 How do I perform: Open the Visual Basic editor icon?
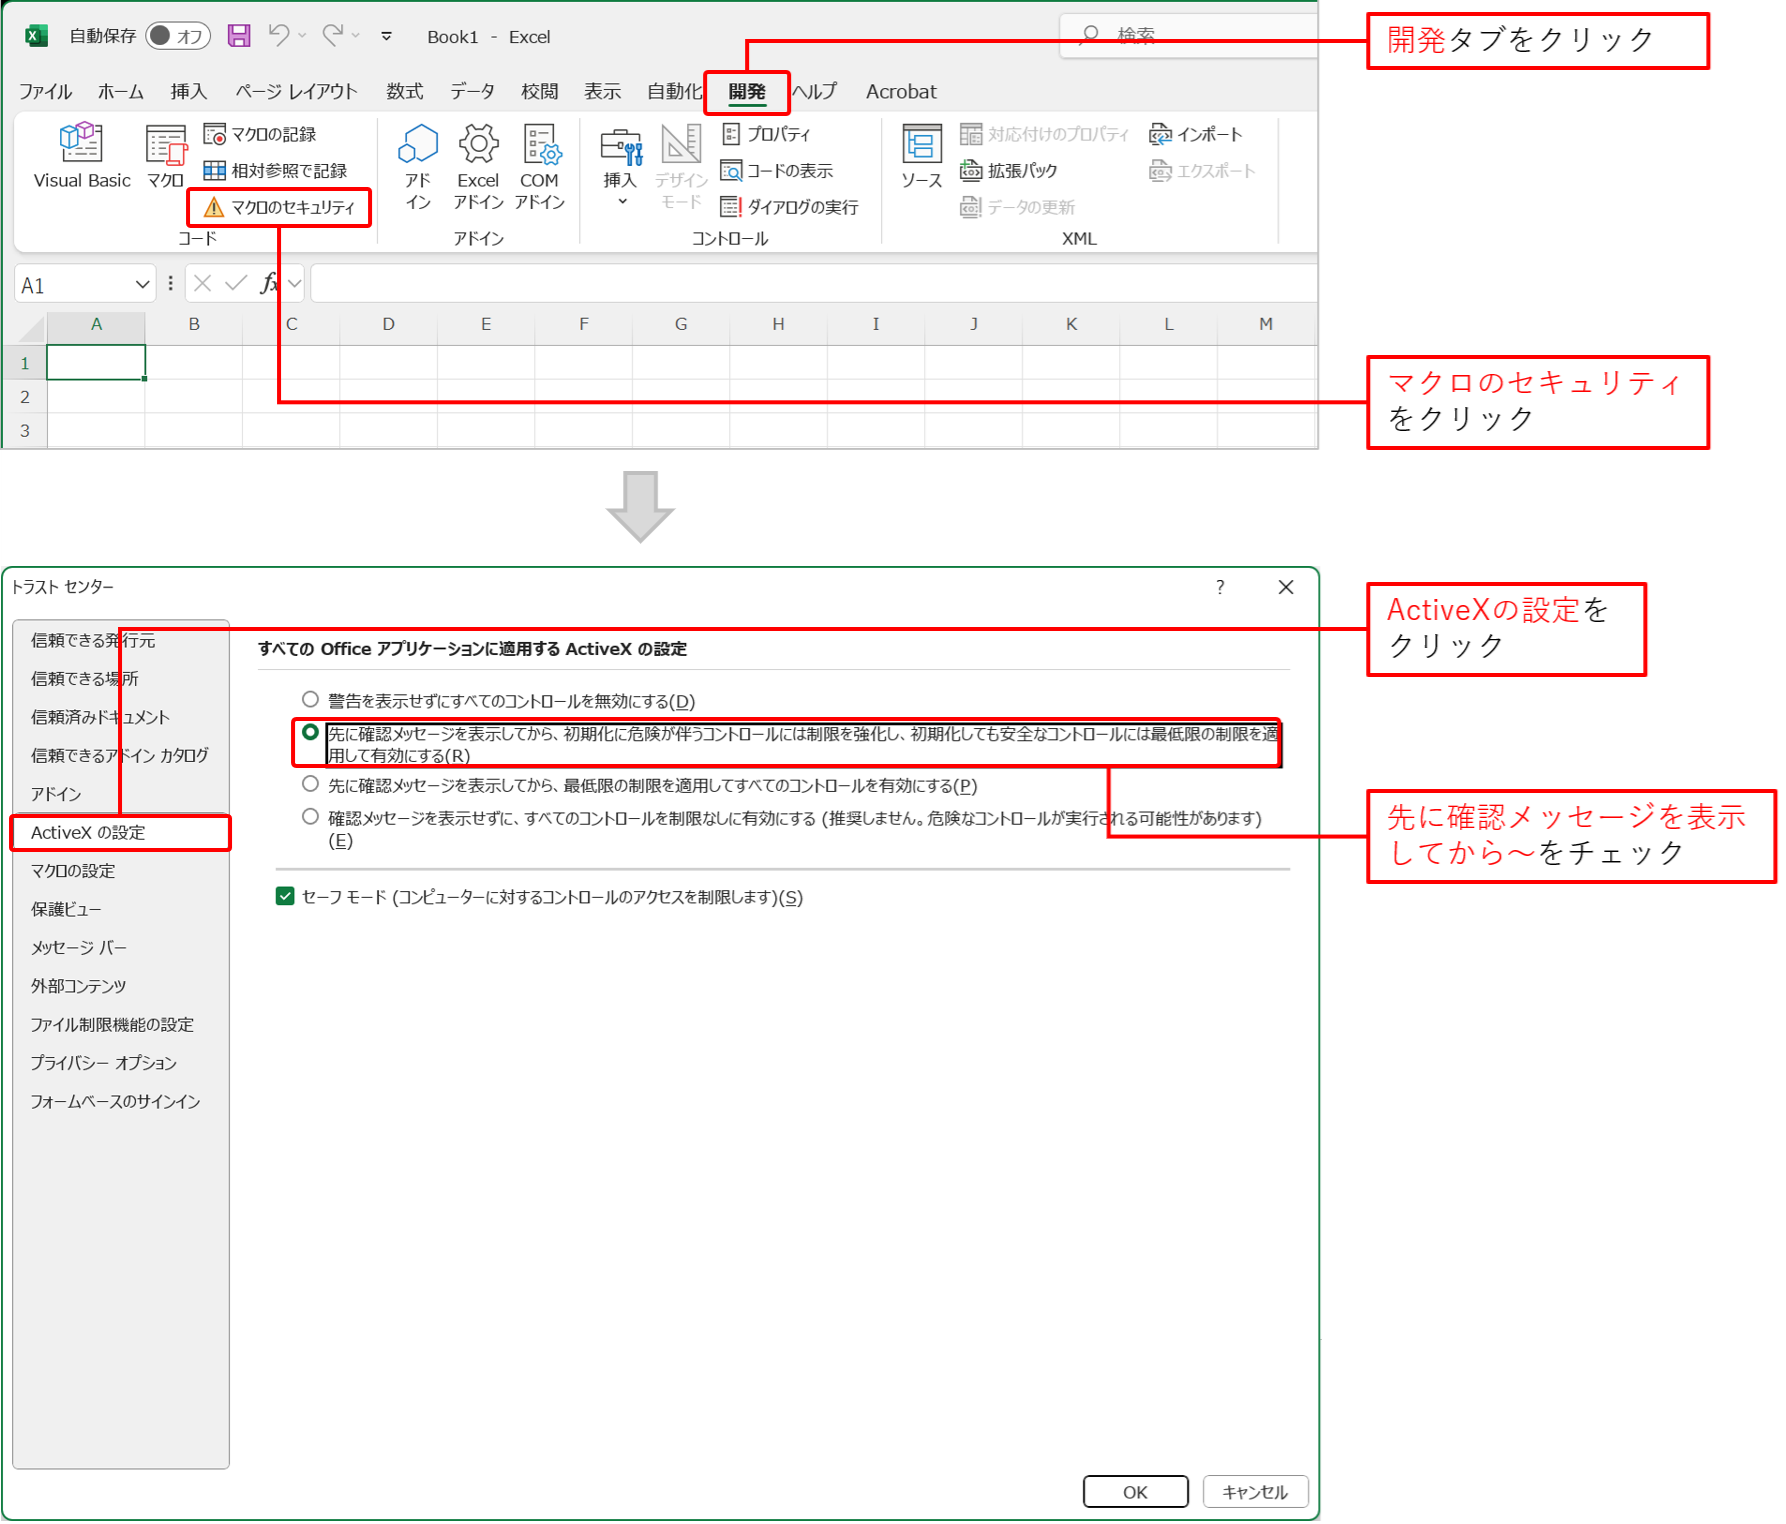point(81,142)
